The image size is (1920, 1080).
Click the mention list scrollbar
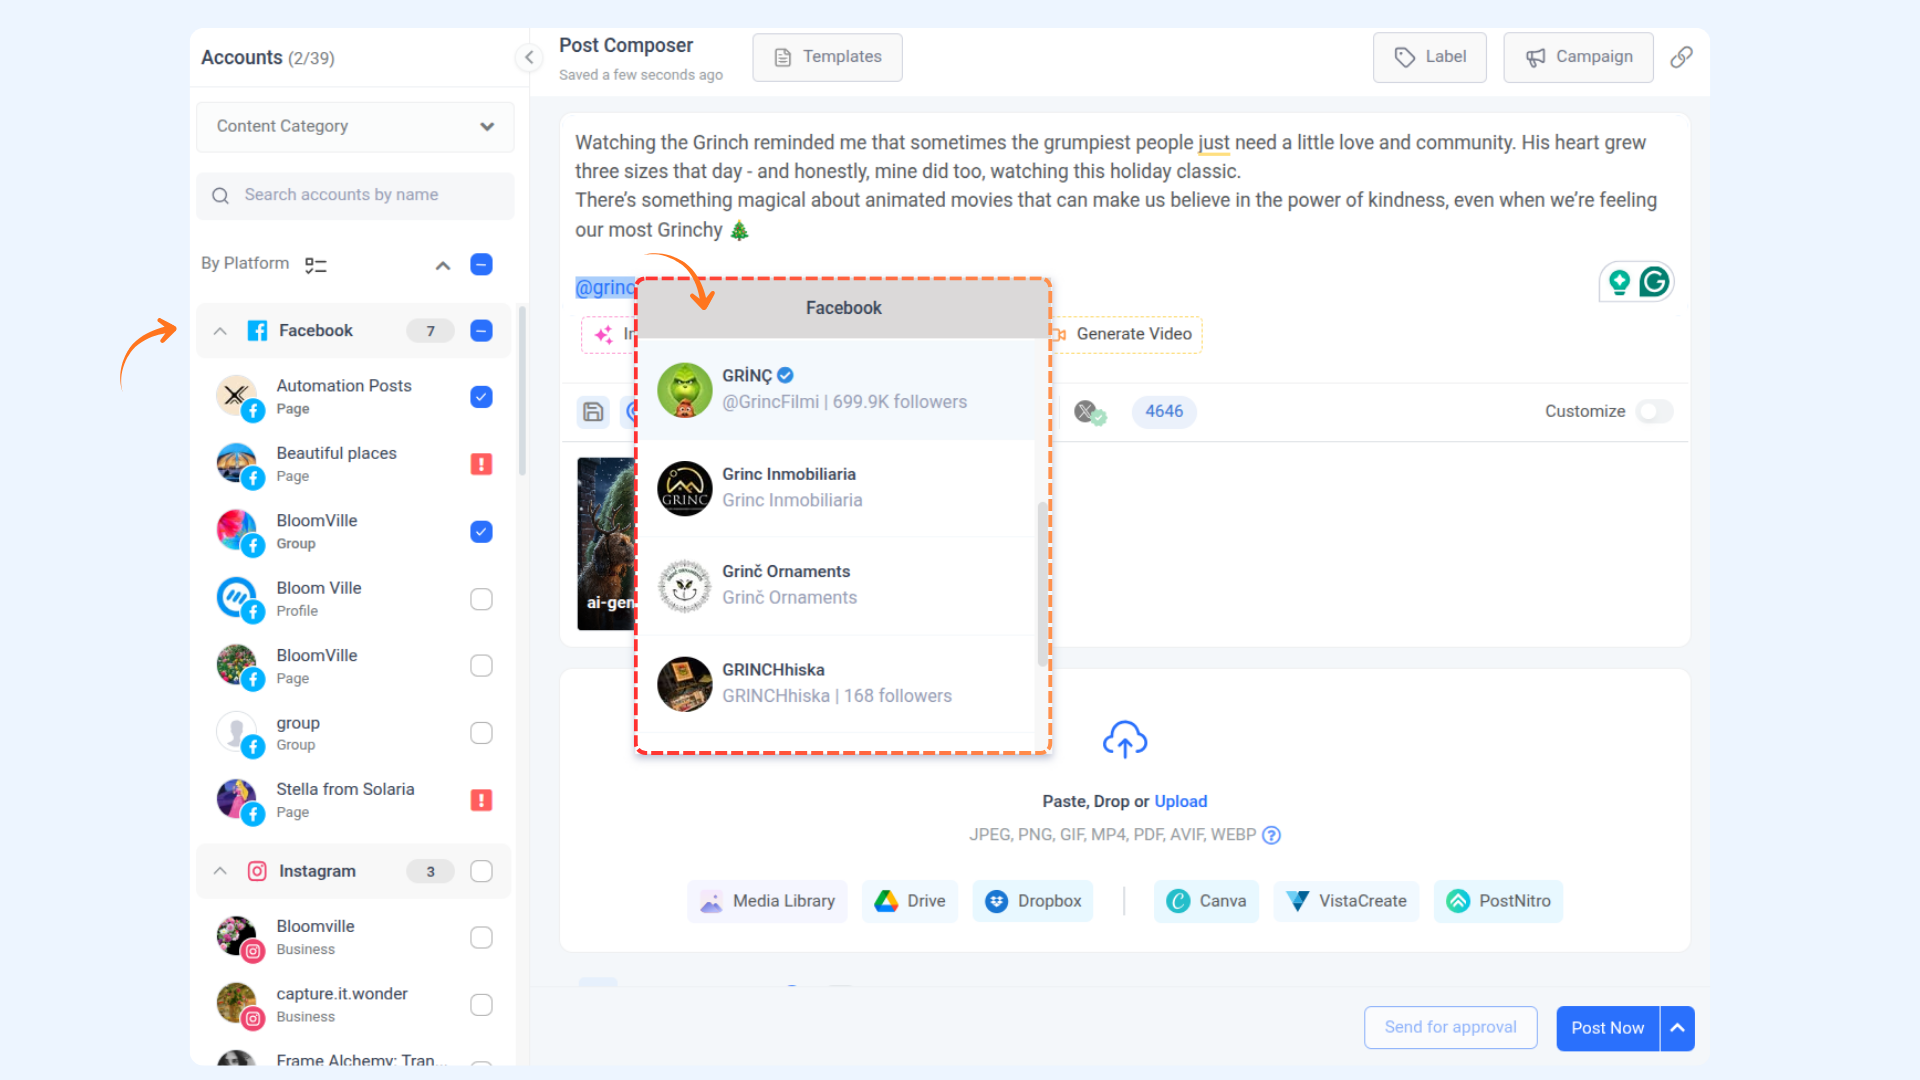pyautogui.click(x=1042, y=583)
